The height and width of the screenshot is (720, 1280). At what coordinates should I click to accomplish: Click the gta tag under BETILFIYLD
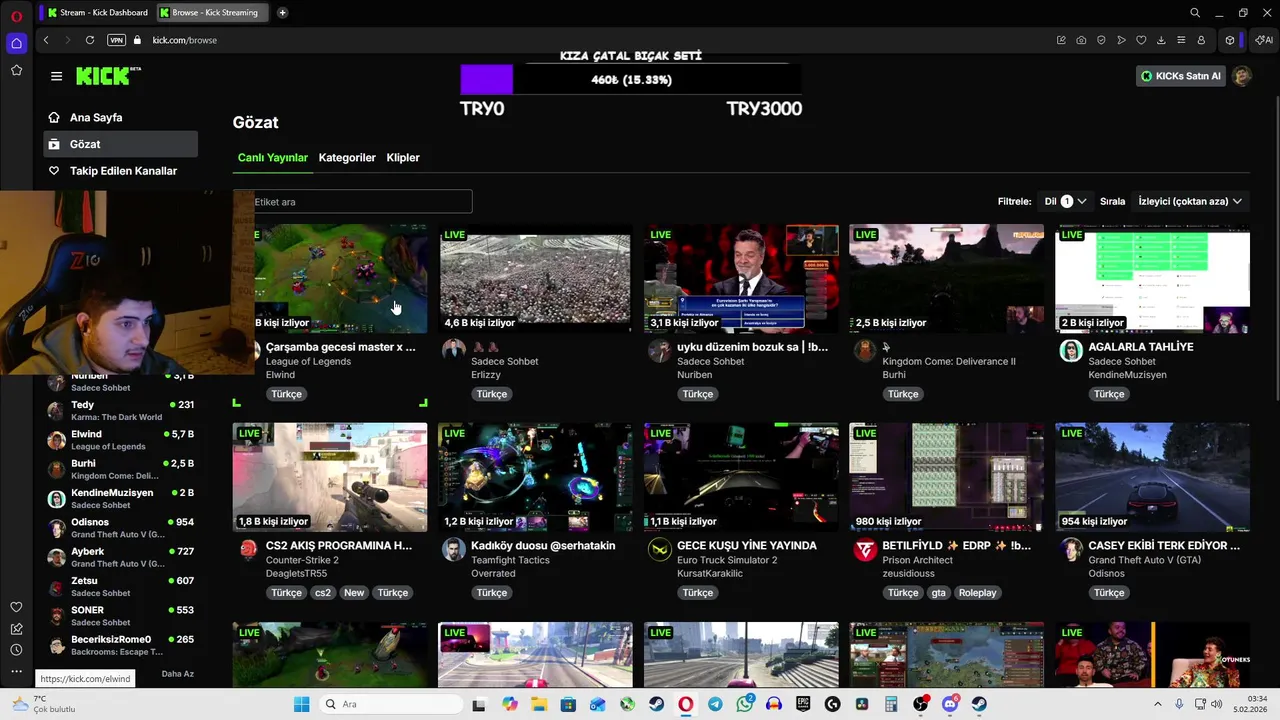(x=938, y=593)
